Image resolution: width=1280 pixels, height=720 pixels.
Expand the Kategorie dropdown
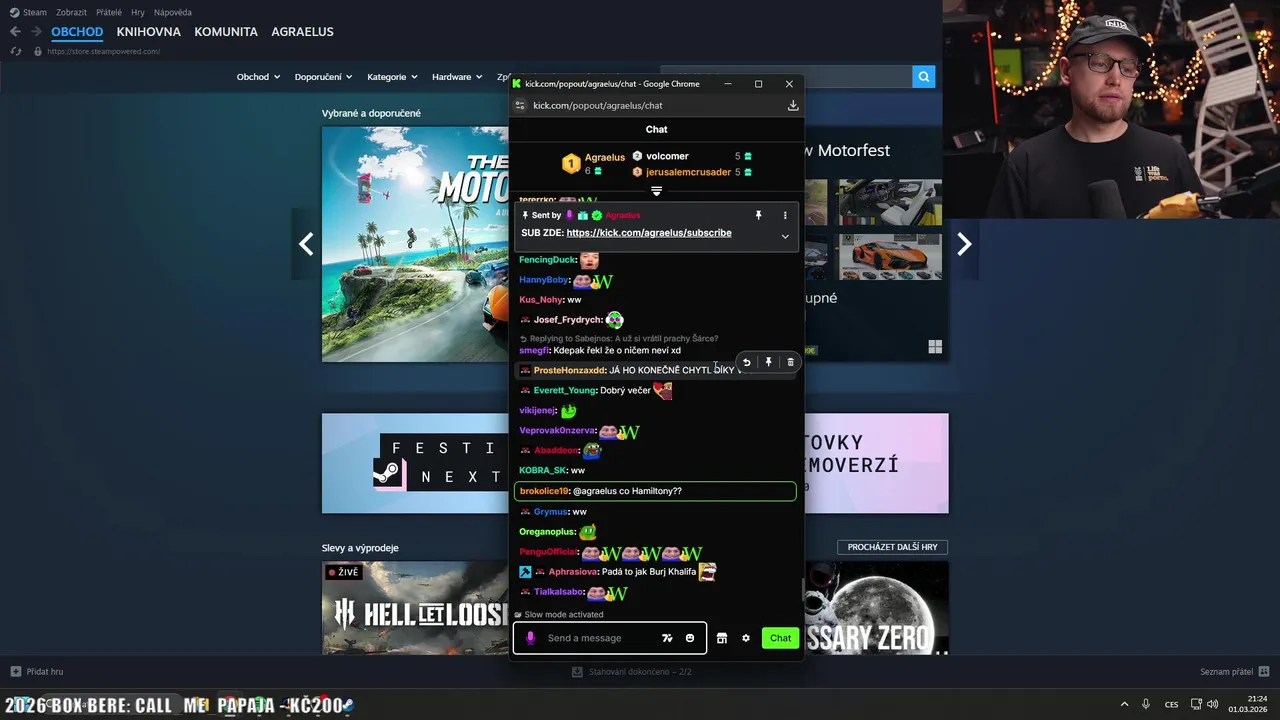[392, 77]
